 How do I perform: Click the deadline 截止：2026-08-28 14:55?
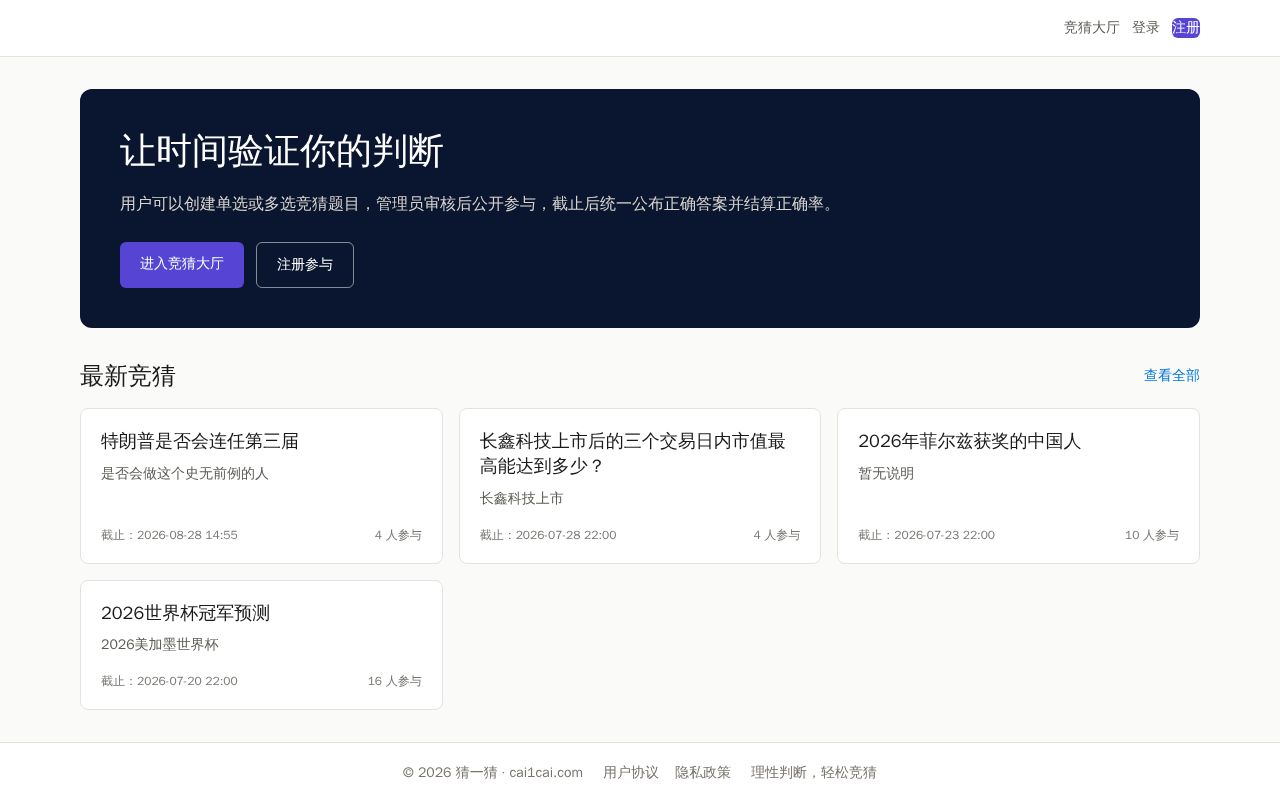tap(169, 535)
